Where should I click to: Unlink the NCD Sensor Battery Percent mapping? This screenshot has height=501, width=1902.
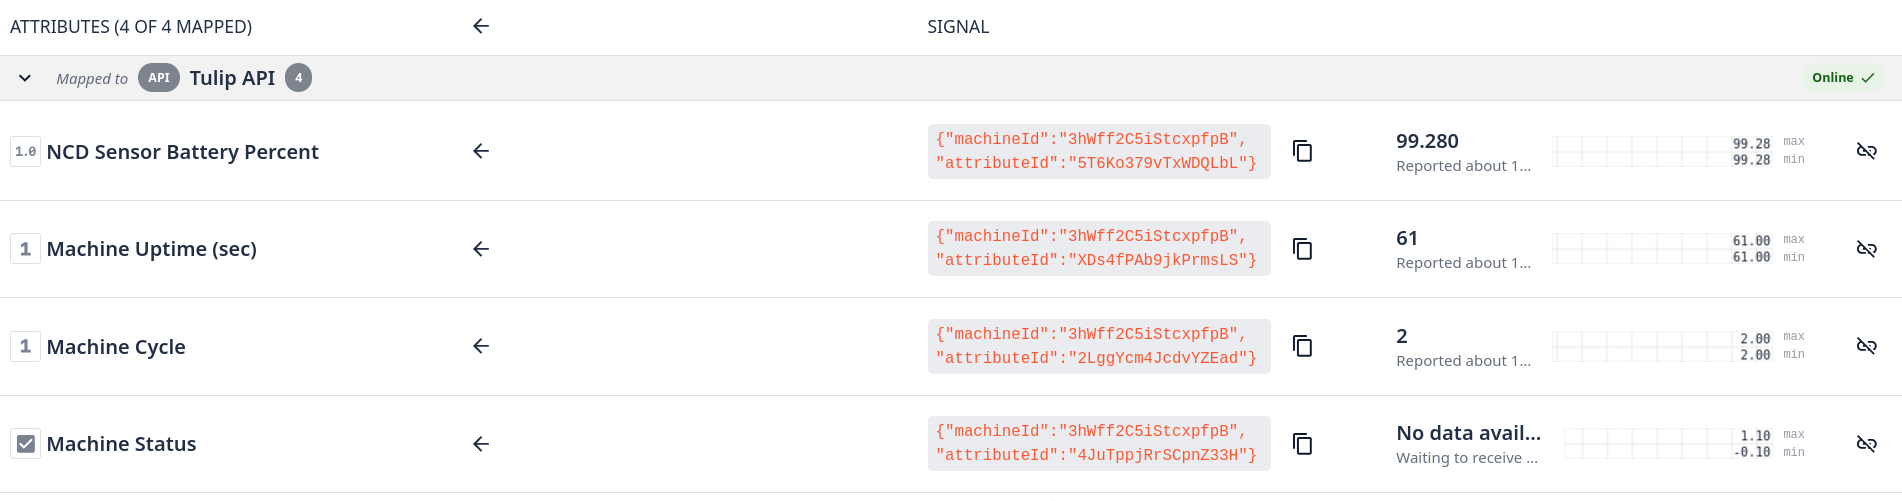(x=1866, y=151)
